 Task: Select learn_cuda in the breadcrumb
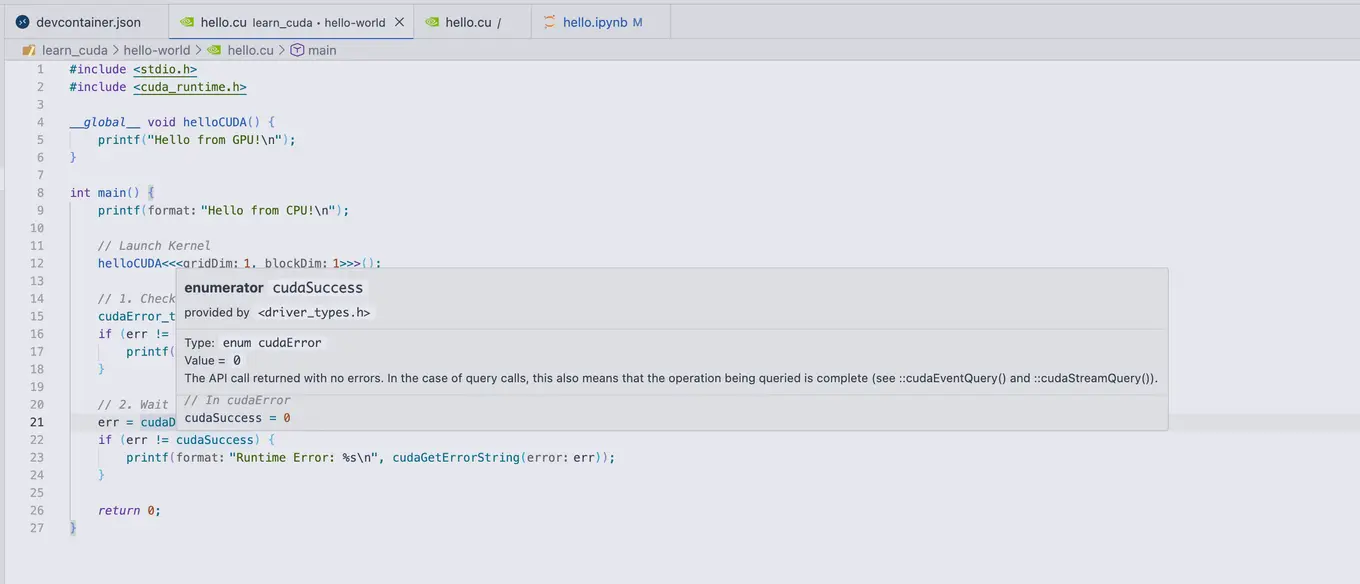[x=74, y=50]
